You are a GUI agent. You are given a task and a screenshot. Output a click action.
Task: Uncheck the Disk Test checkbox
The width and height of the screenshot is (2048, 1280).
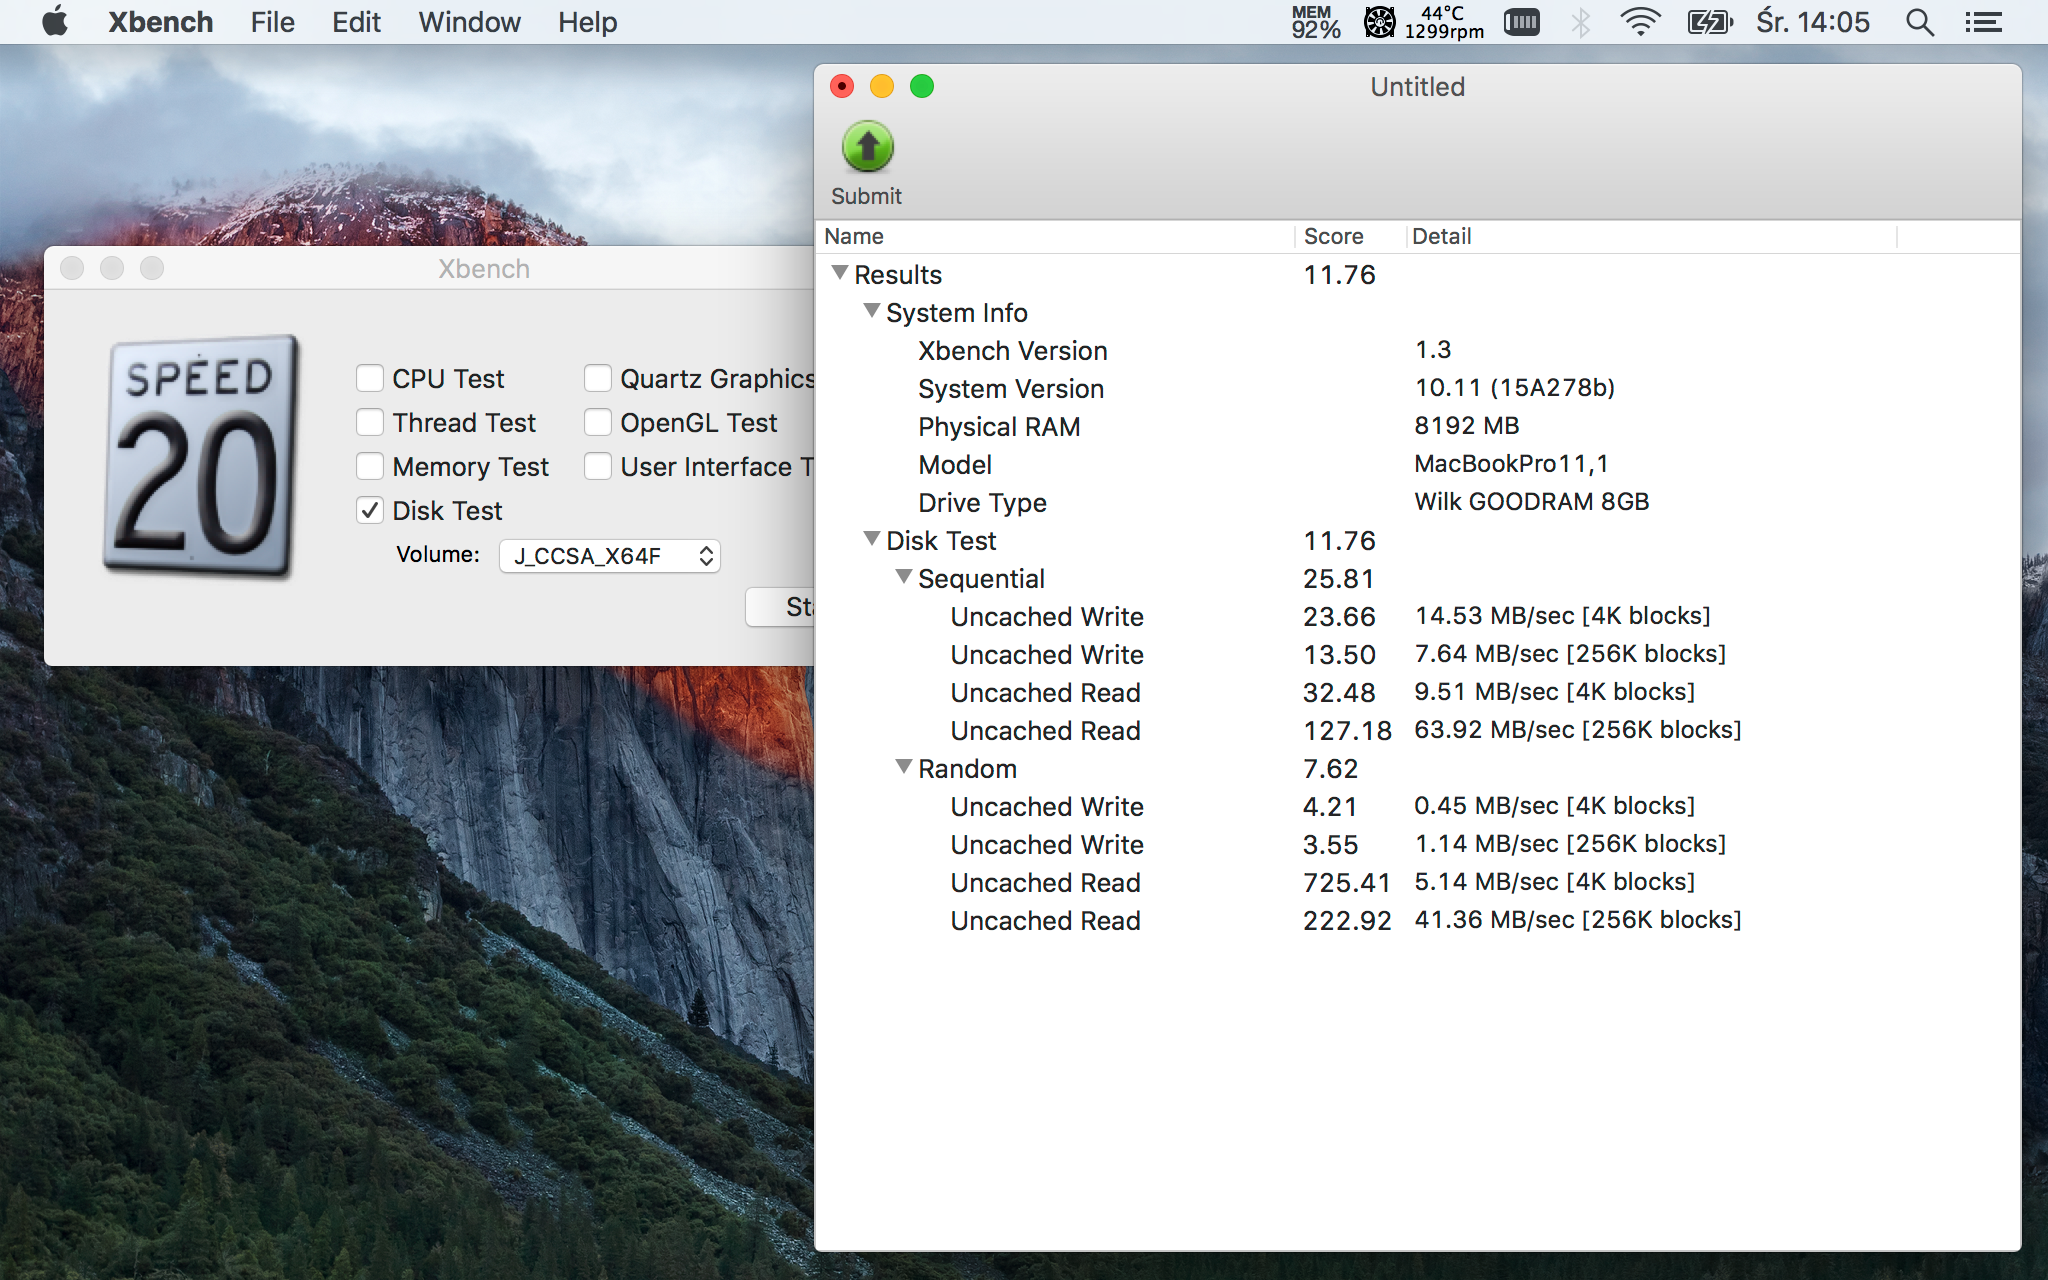pyautogui.click(x=370, y=511)
